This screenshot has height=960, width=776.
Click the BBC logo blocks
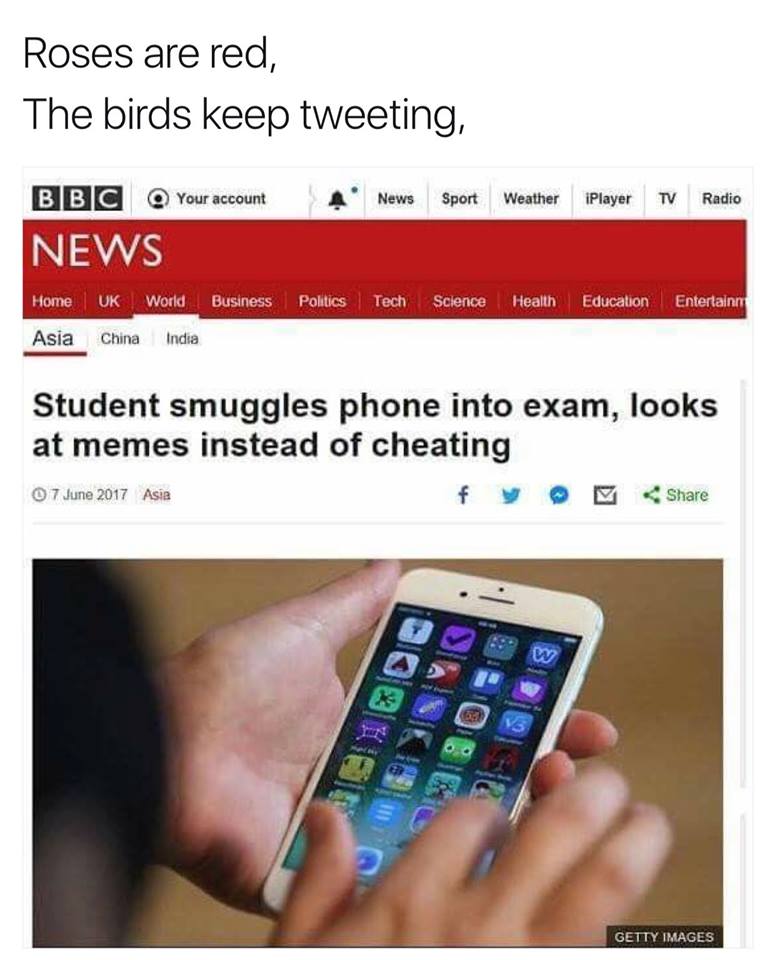click(x=77, y=198)
